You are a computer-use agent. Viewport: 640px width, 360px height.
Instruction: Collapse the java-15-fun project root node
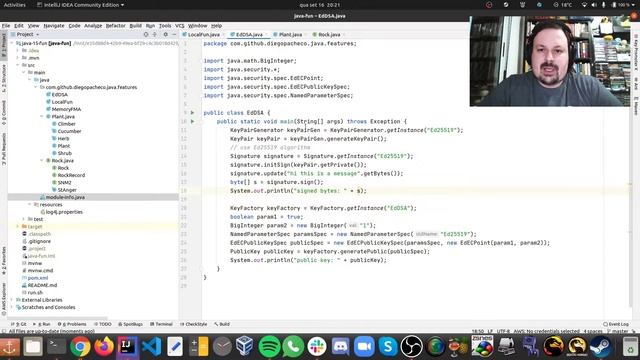click(x=12, y=43)
